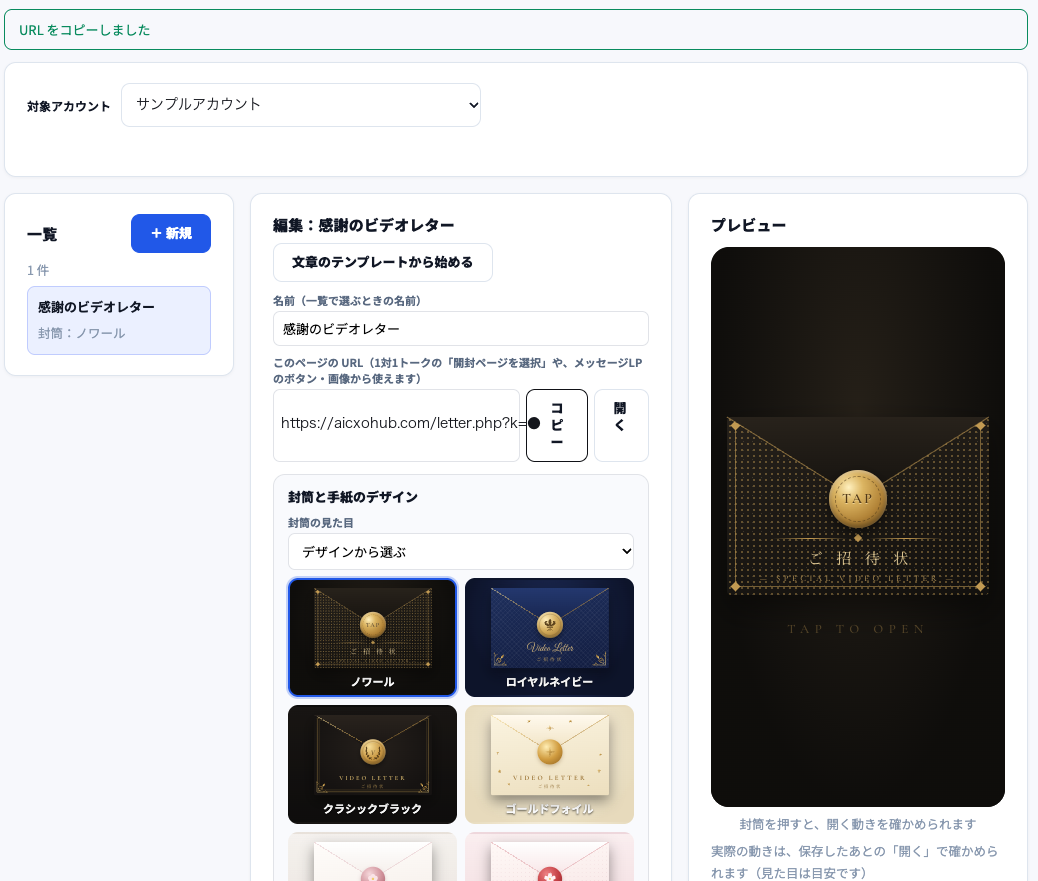1038x881 pixels.
Task: Click the page URL text field
Action: click(x=397, y=425)
